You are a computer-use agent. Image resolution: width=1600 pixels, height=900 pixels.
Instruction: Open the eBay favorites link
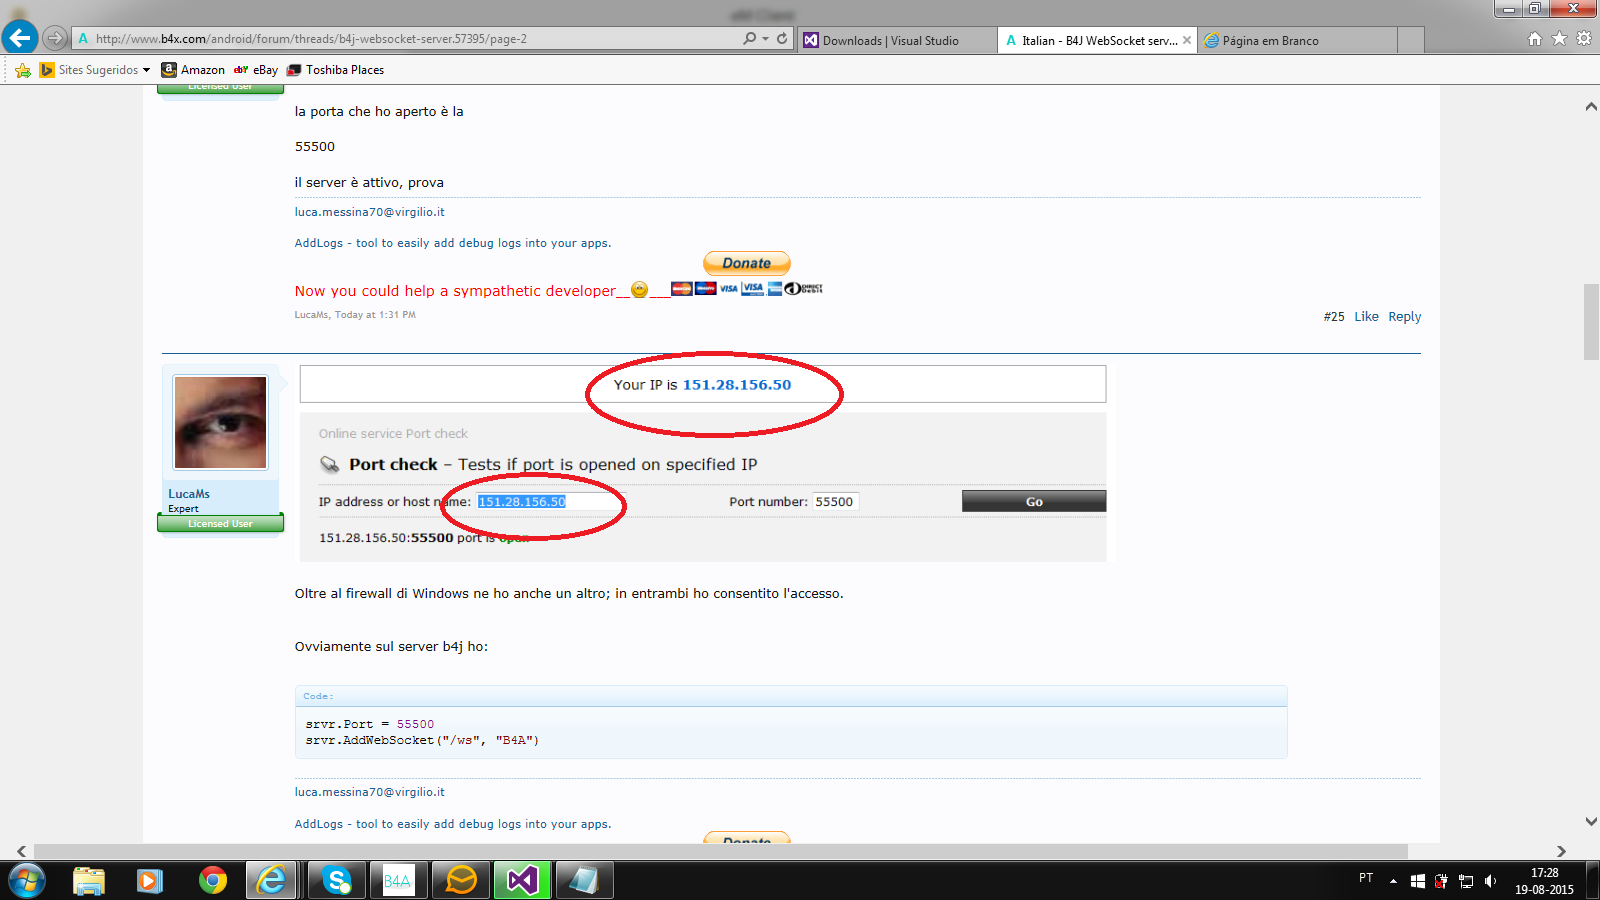point(256,70)
